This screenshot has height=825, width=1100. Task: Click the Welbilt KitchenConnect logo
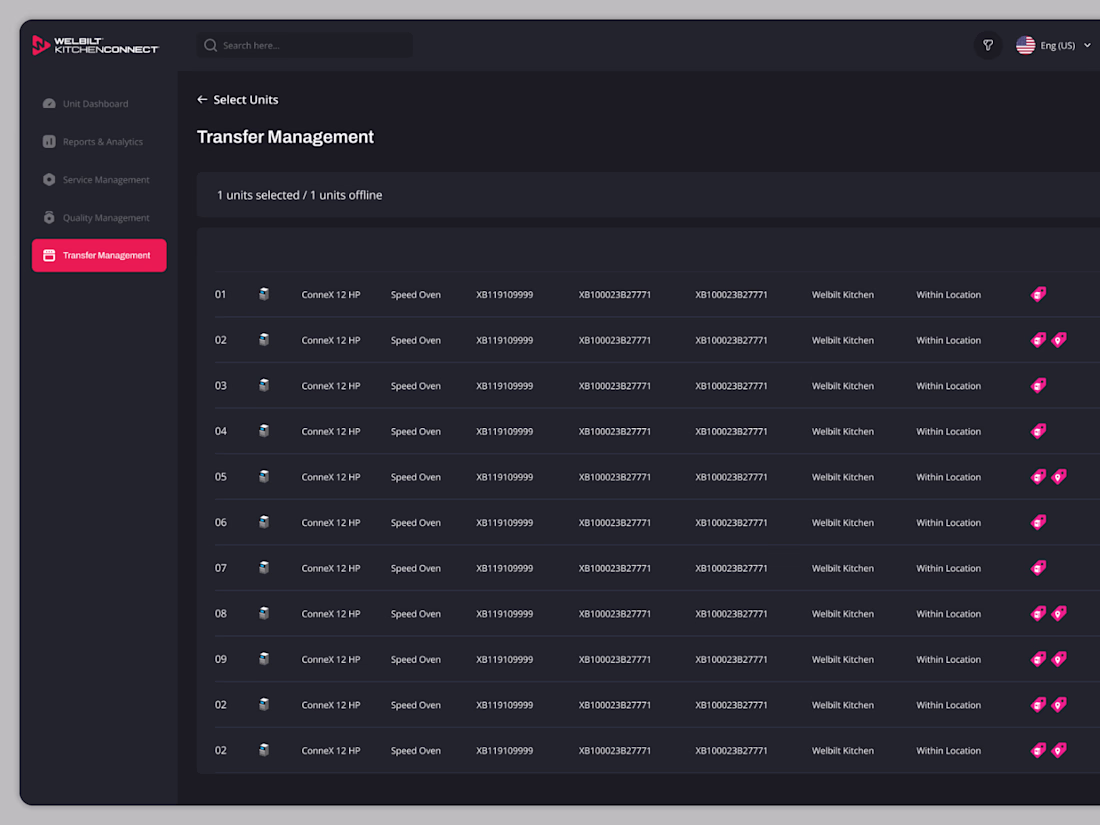(x=95, y=45)
